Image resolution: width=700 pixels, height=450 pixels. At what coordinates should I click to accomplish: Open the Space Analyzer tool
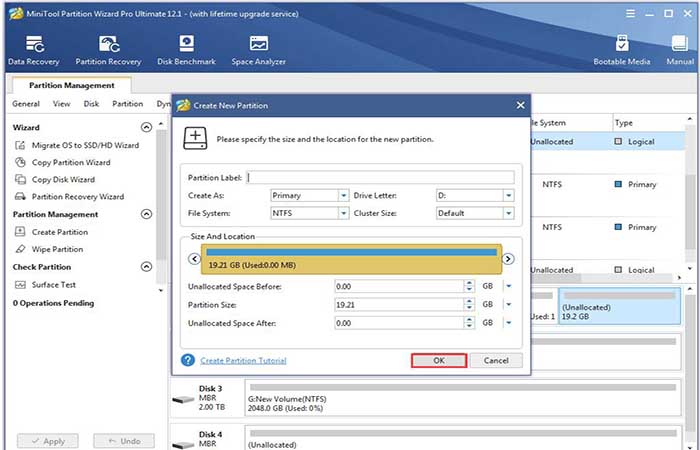[258, 50]
